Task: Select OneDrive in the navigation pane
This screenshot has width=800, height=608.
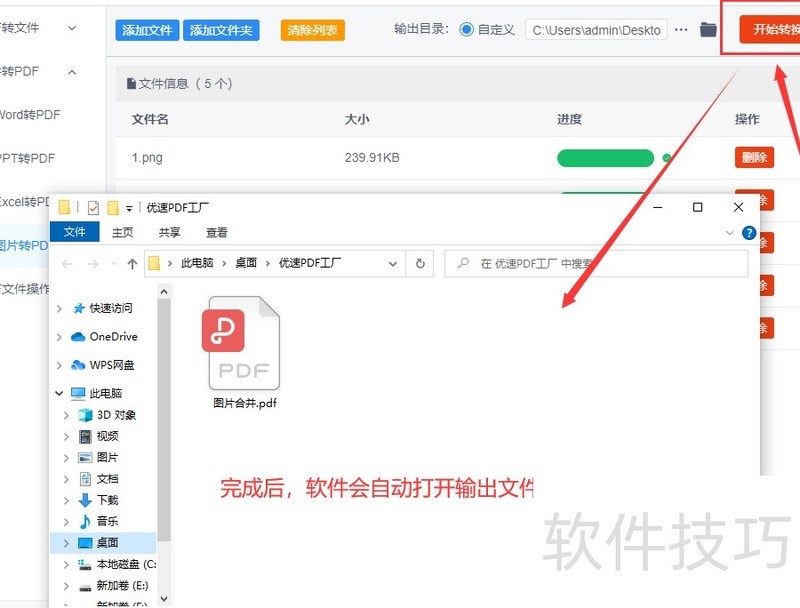Action: [x=113, y=337]
